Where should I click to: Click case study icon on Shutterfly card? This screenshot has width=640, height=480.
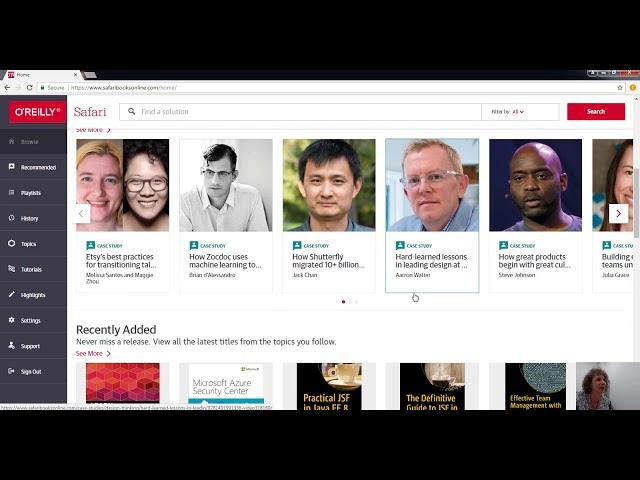click(297, 245)
